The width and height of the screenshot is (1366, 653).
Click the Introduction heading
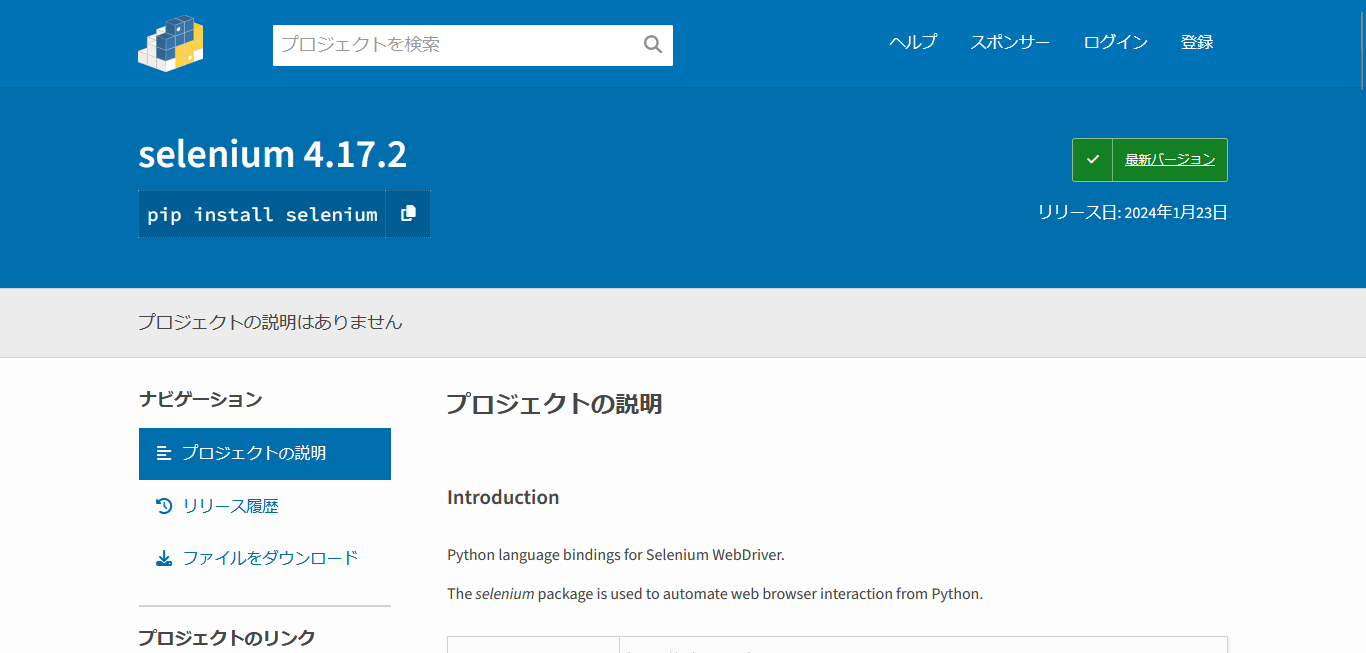[x=503, y=496]
